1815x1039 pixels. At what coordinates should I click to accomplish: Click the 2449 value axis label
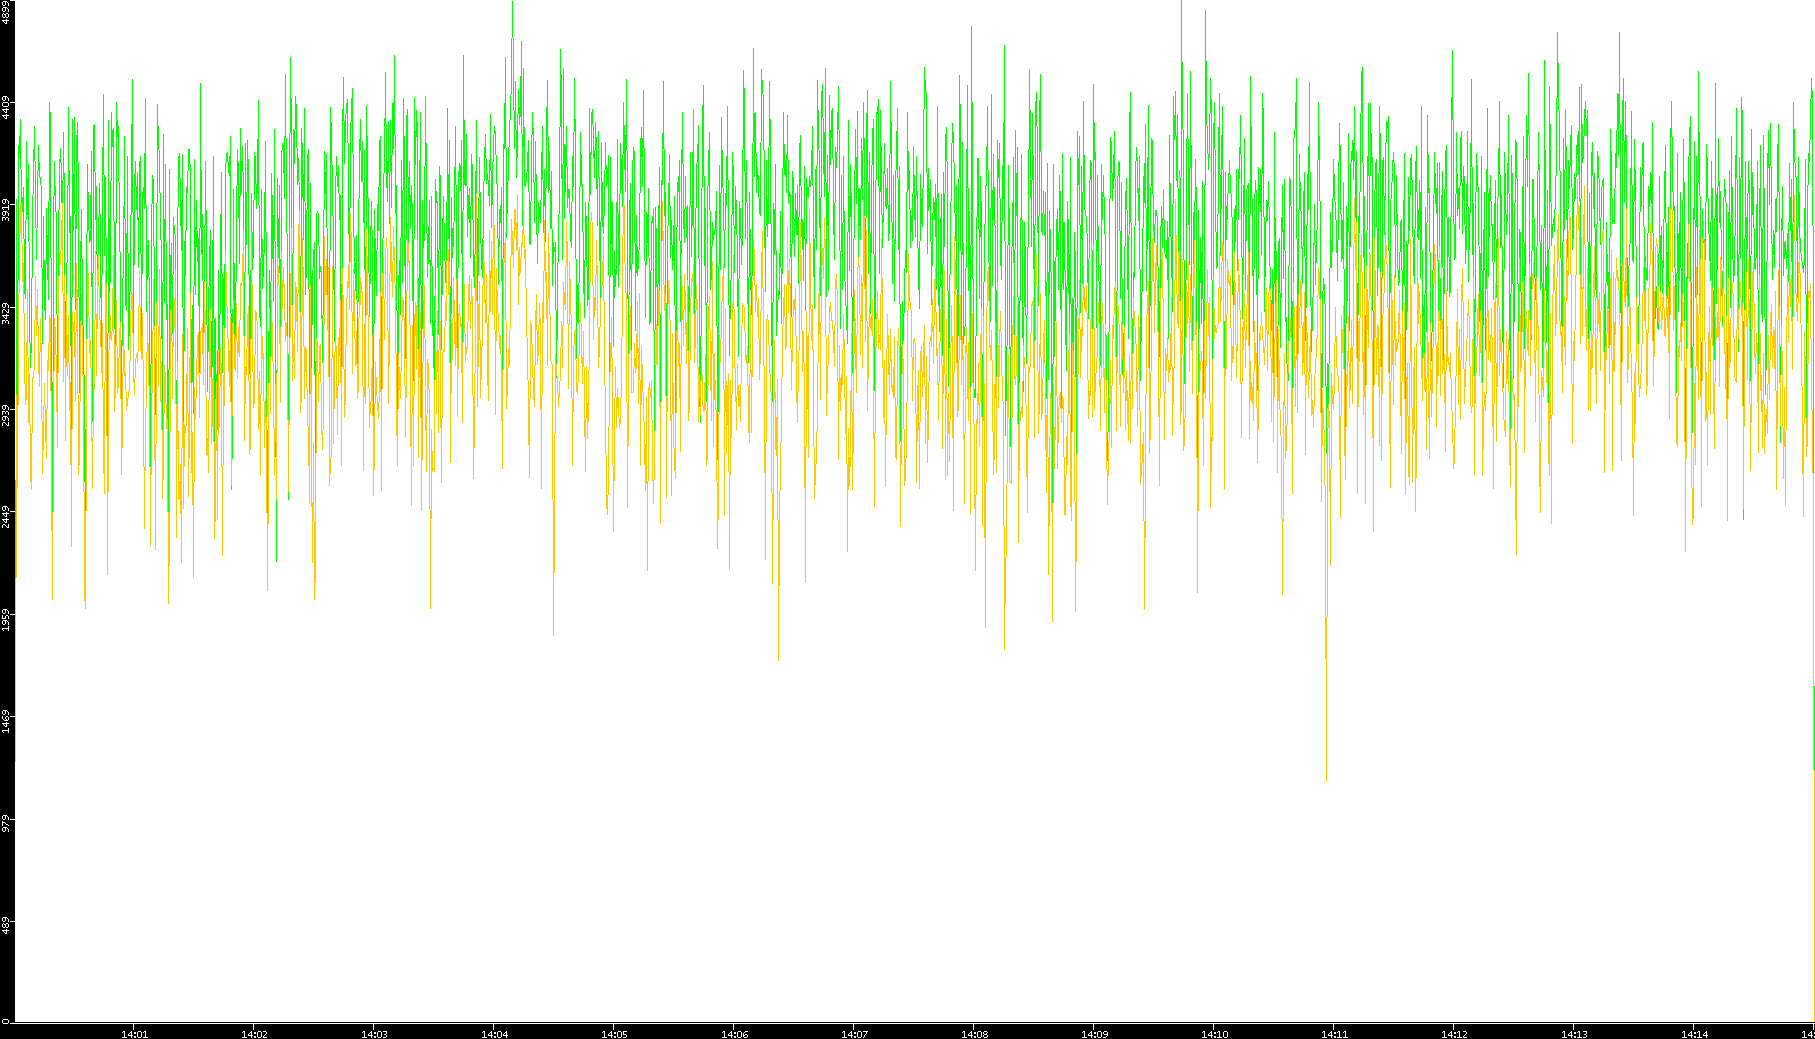tap(6, 517)
